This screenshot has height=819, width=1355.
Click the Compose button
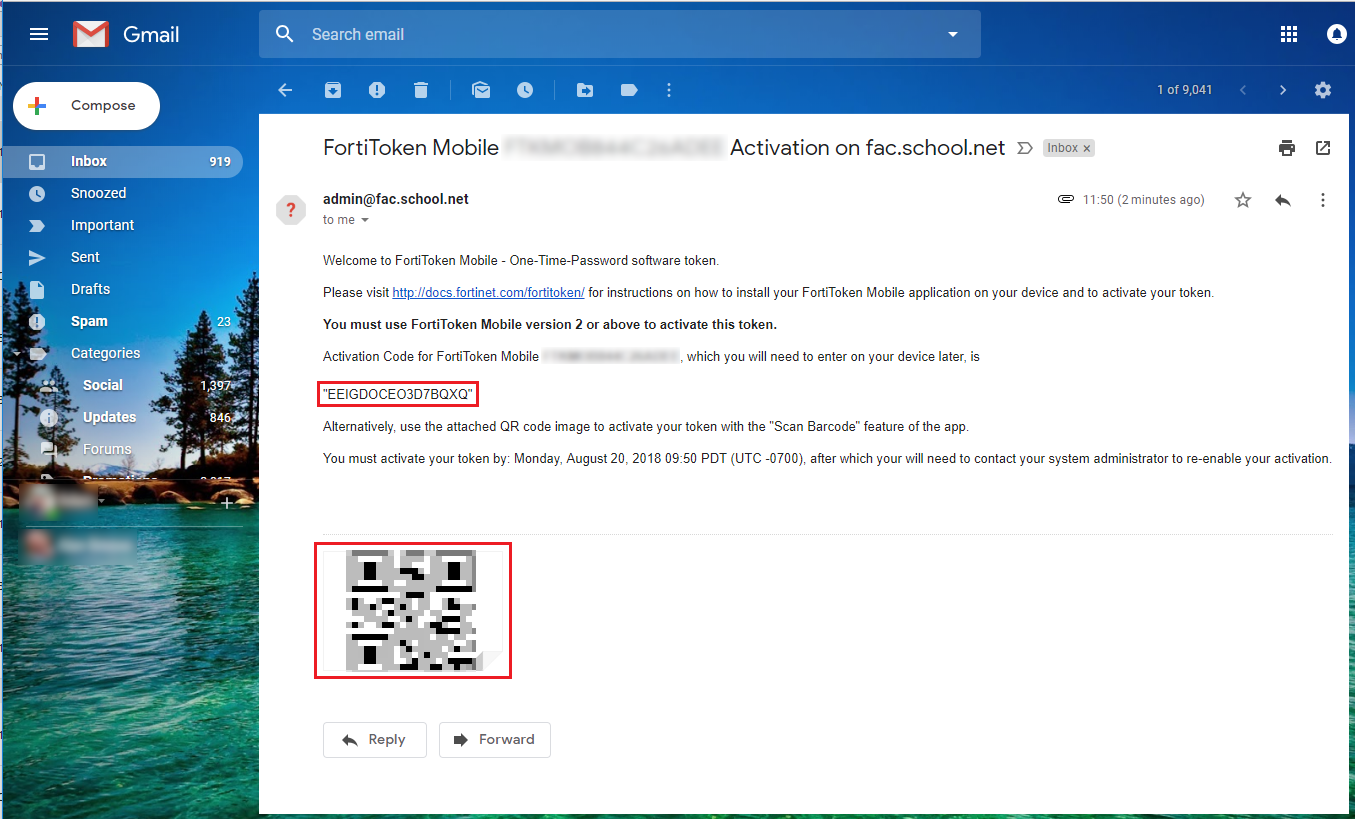(x=86, y=106)
